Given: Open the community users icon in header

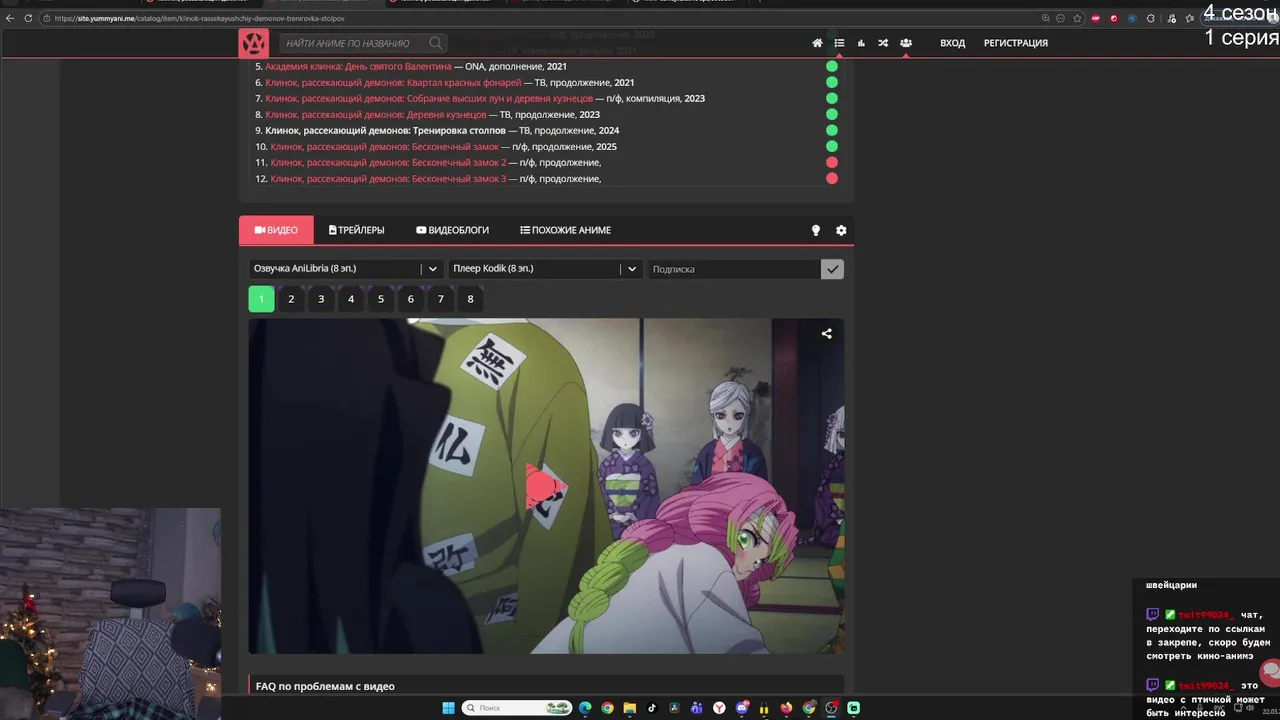Looking at the screenshot, I should pos(905,43).
